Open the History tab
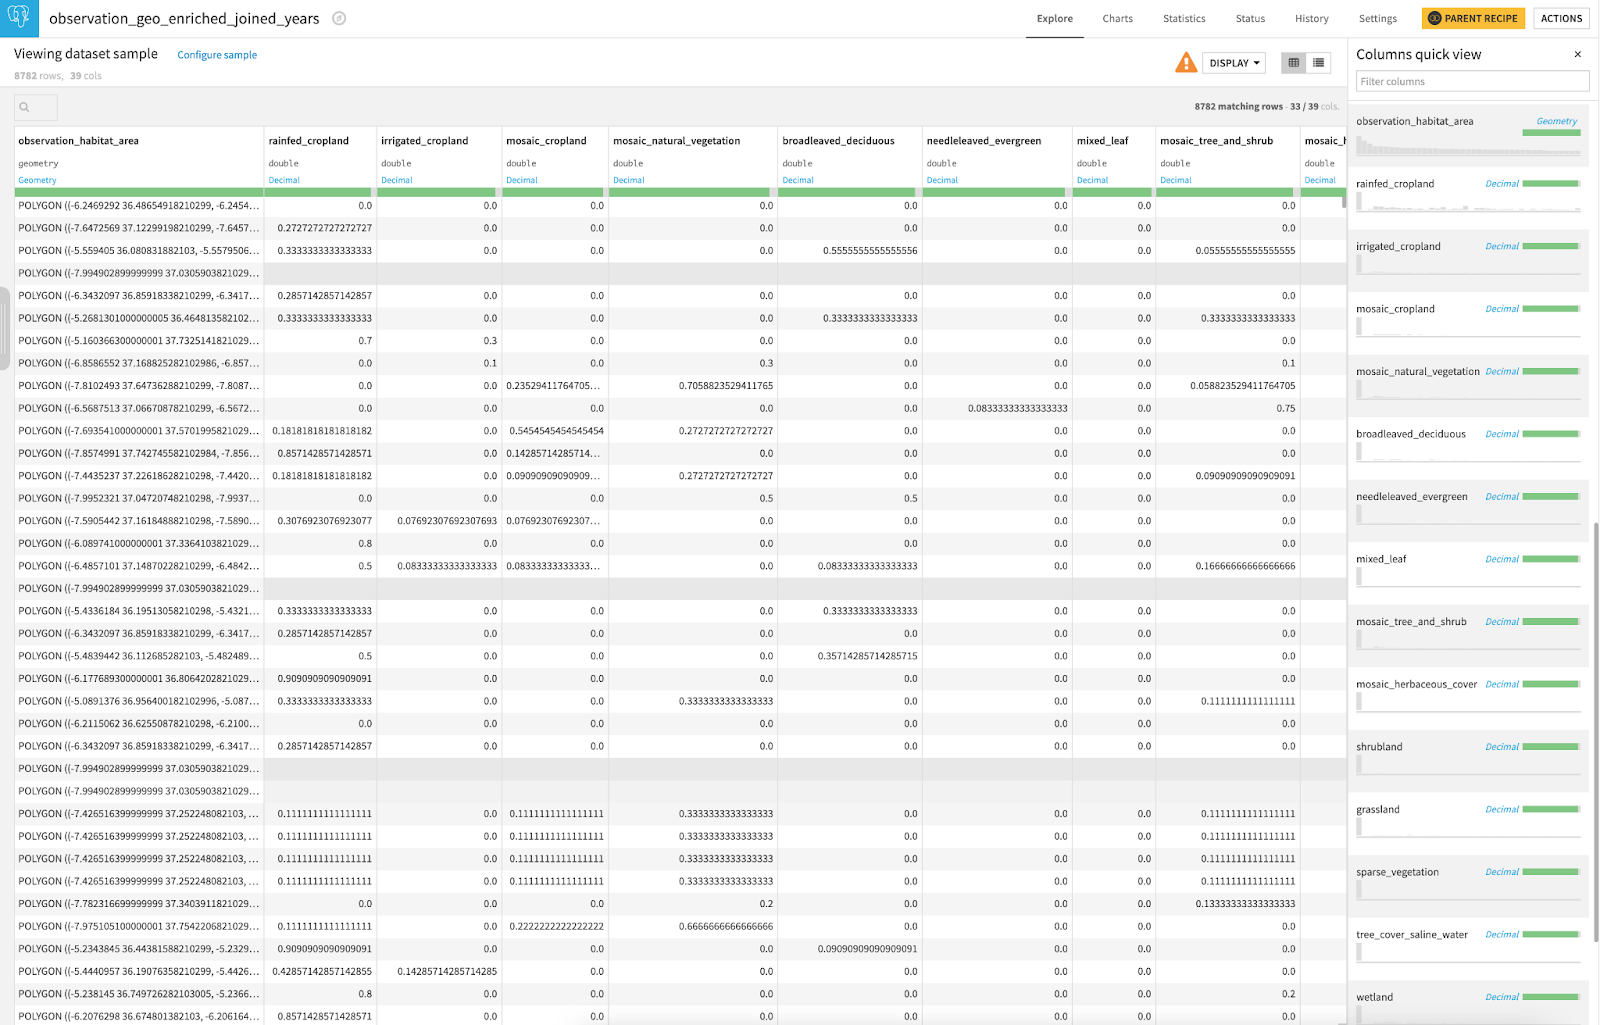The height and width of the screenshot is (1025, 1600). [1312, 19]
